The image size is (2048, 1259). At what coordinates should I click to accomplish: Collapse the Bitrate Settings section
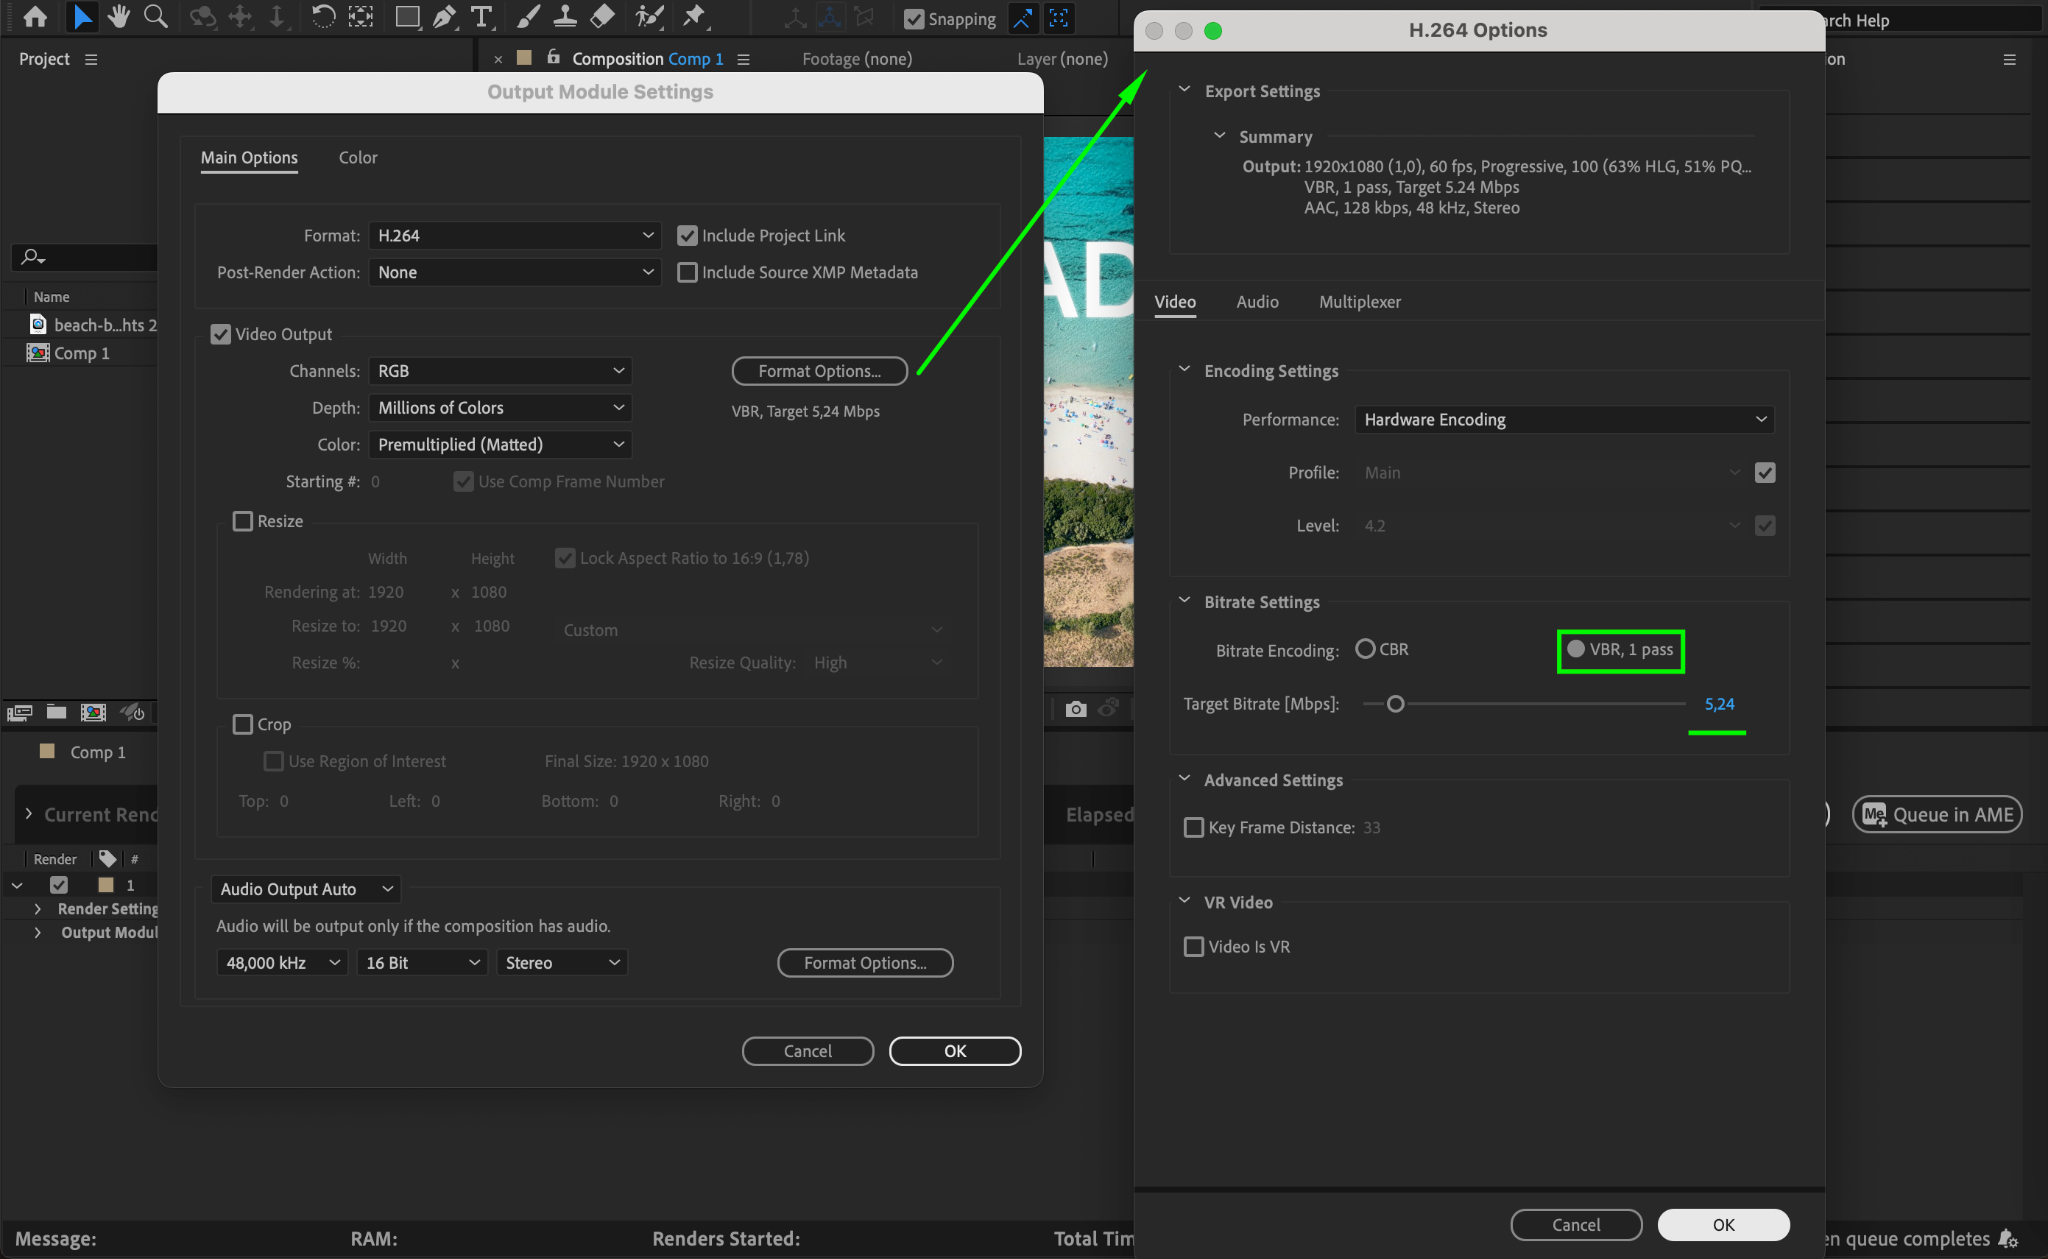pyautogui.click(x=1185, y=601)
